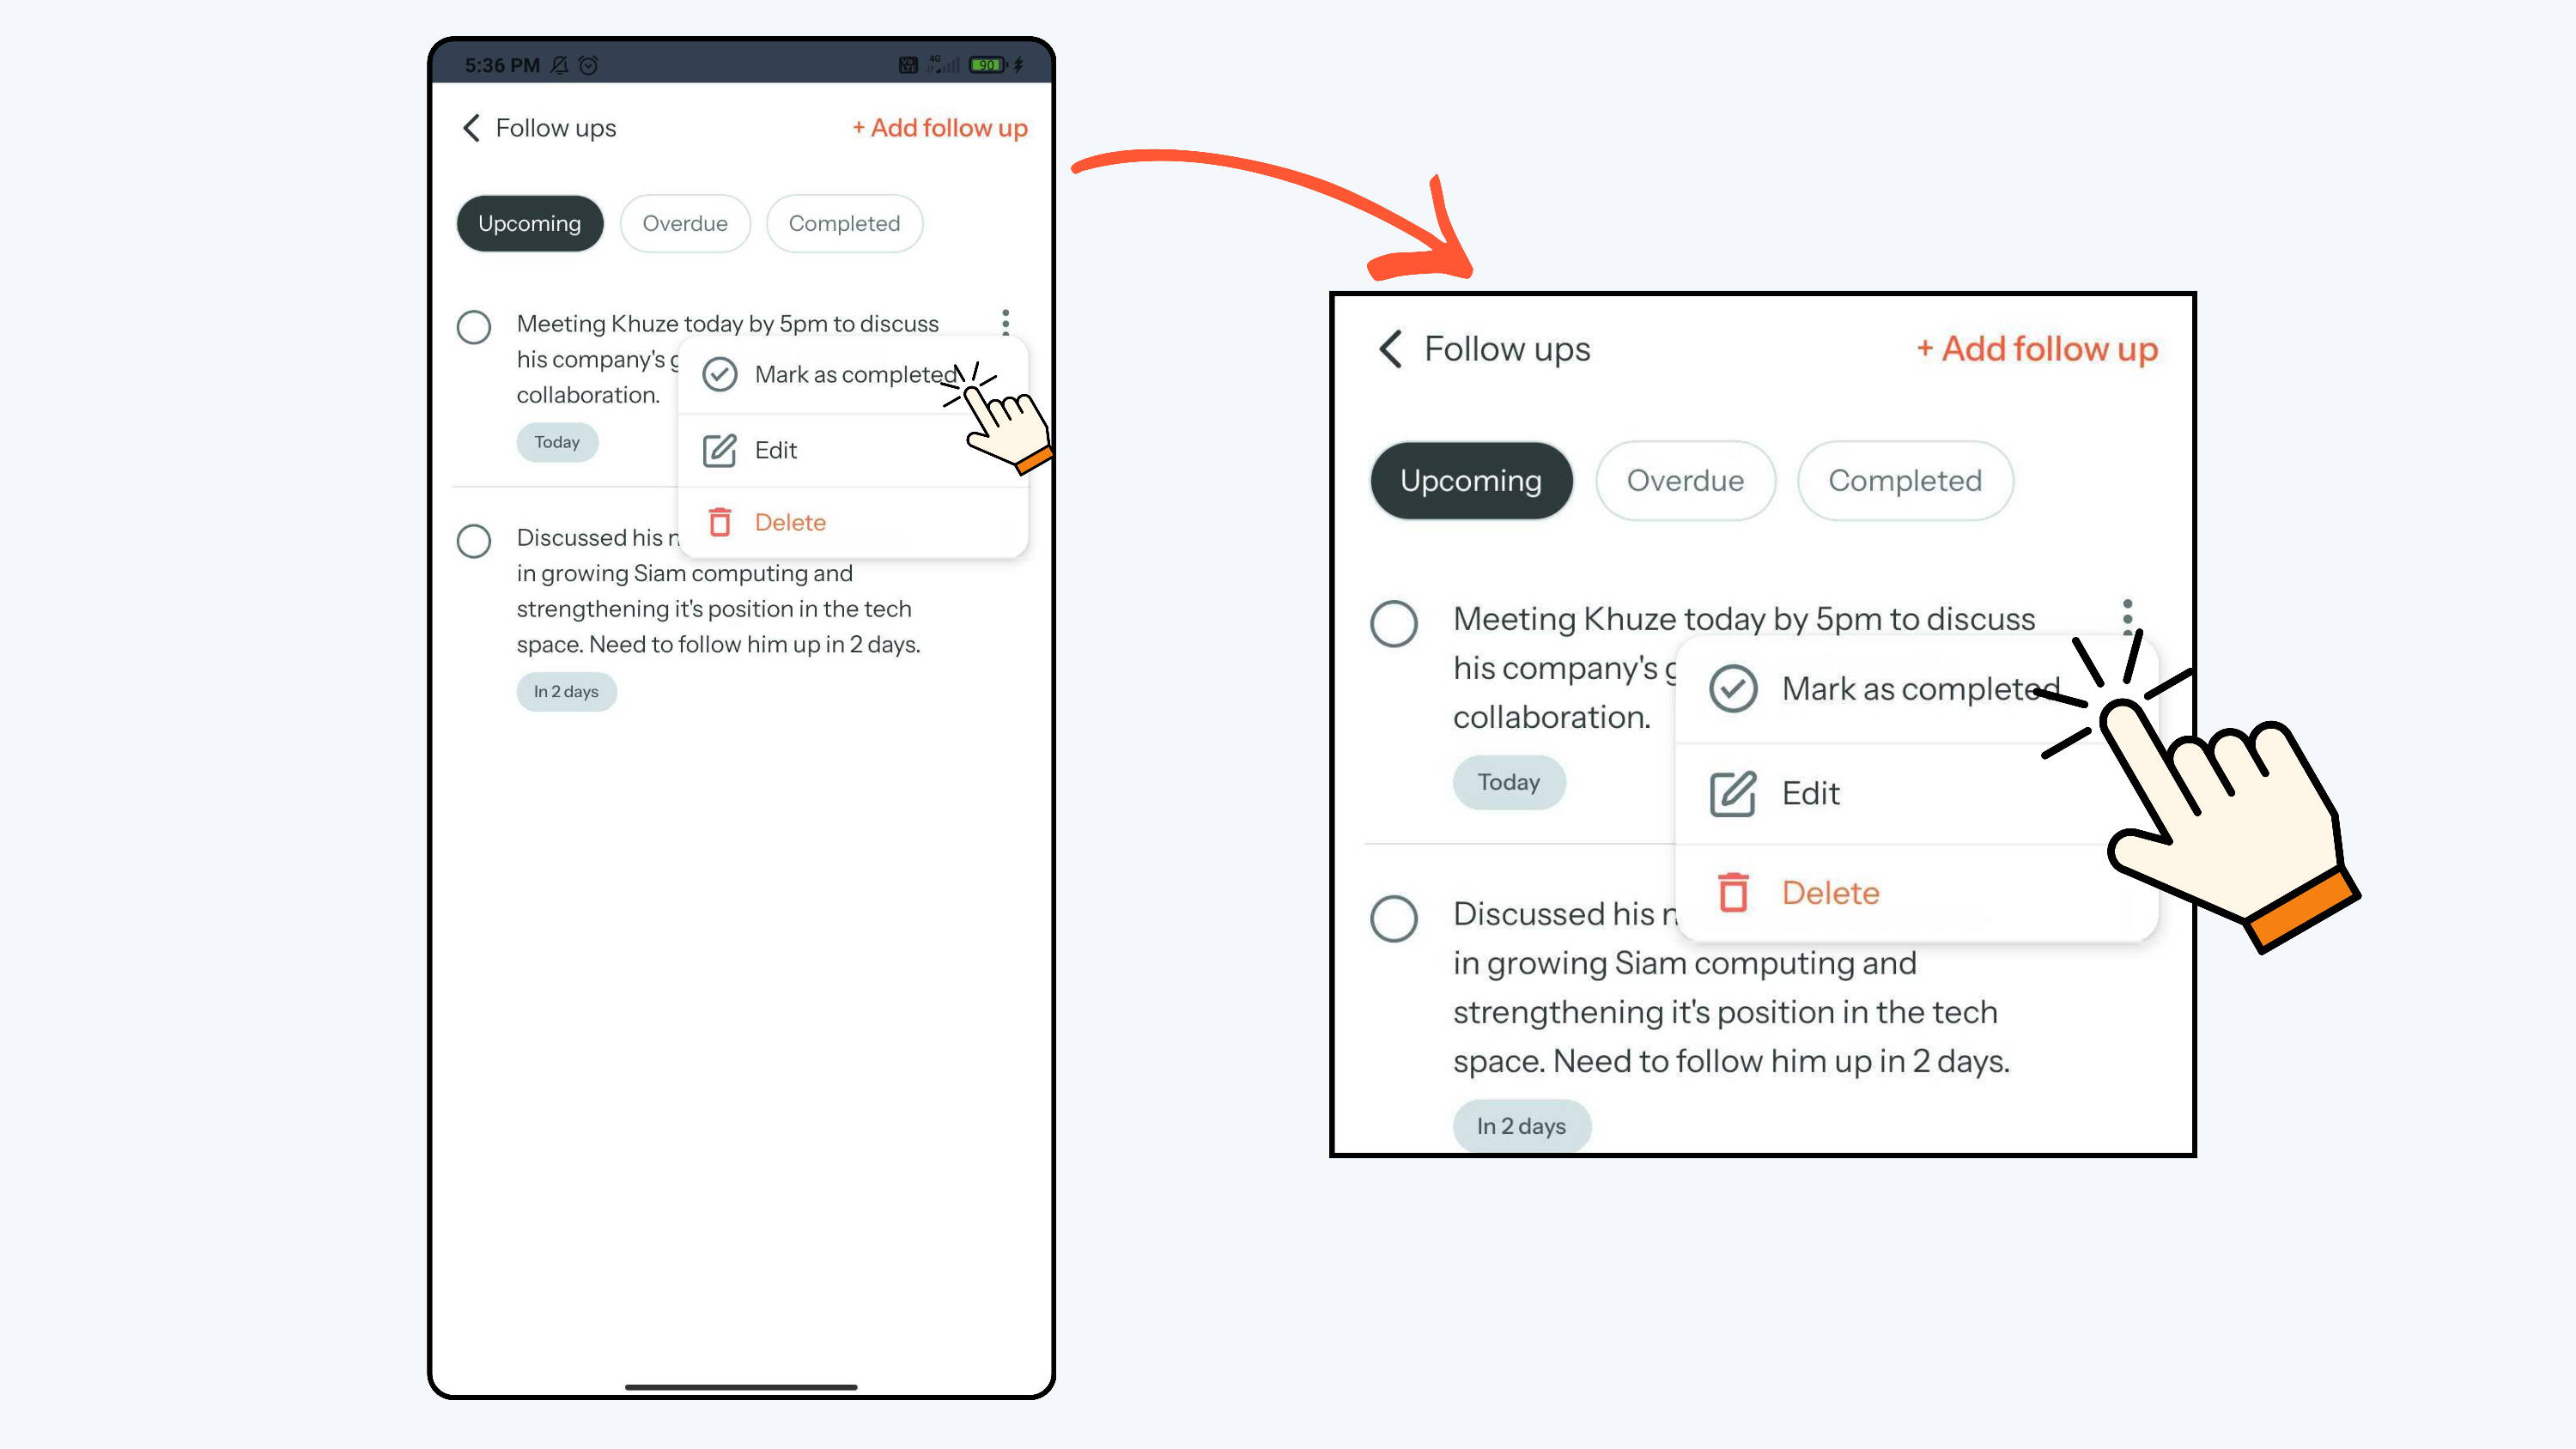The width and height of the screenshot is (2576, 1449).
Task: Click the red trash Delete icon on the phone
Action: tap(719, 522)
